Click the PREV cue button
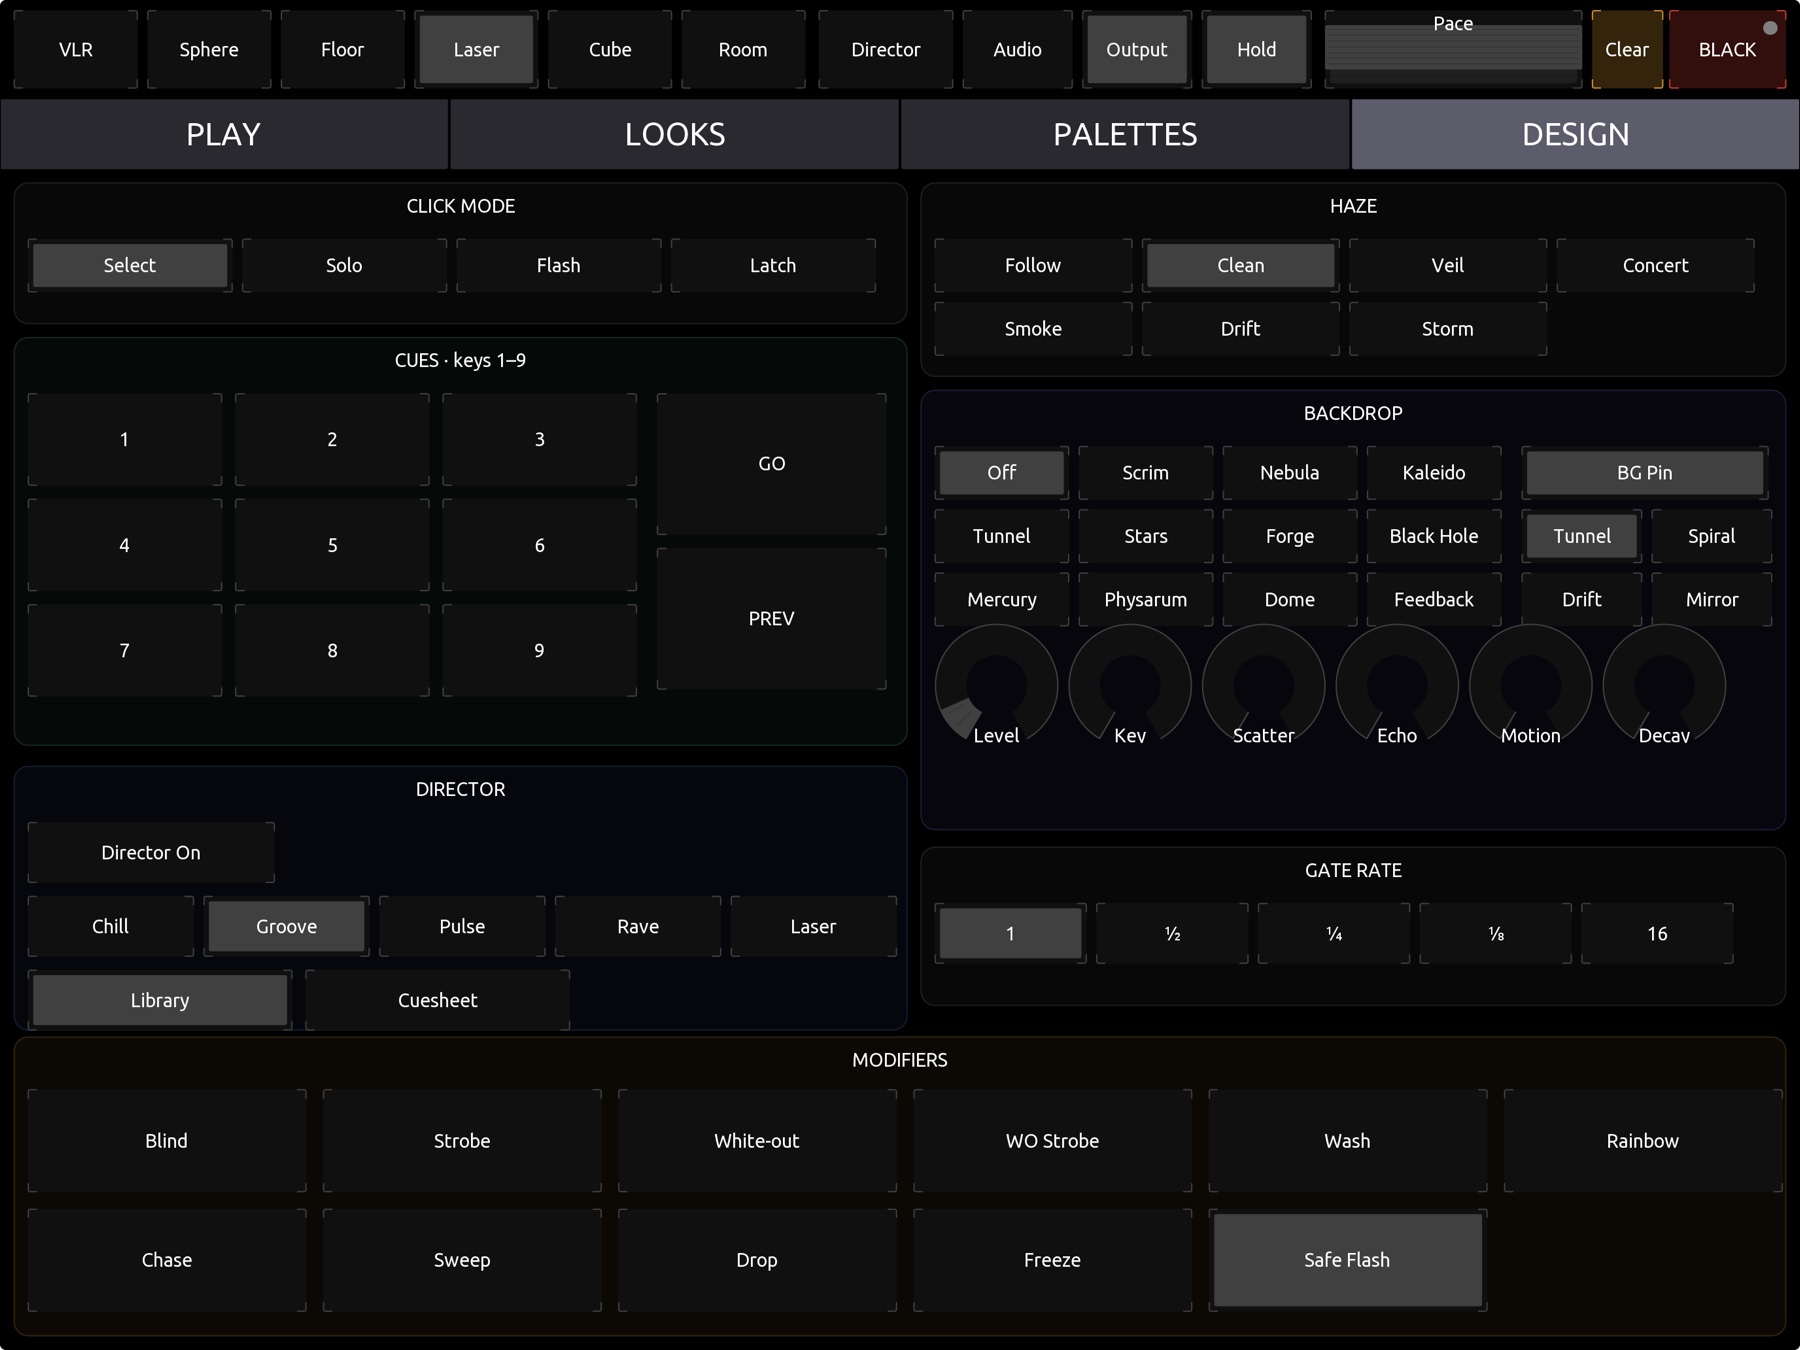Screen dimensions: 1800x1350 771,618
